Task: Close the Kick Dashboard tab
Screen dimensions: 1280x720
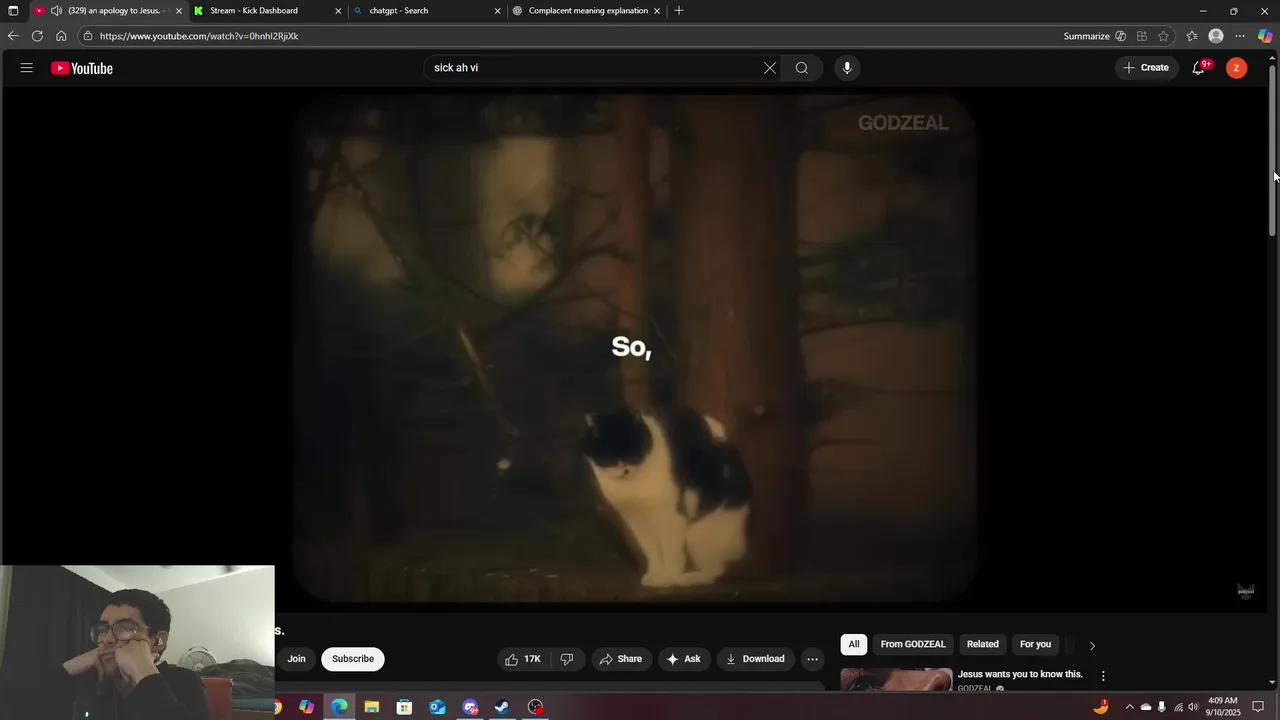Action: (x=338, y=11)
